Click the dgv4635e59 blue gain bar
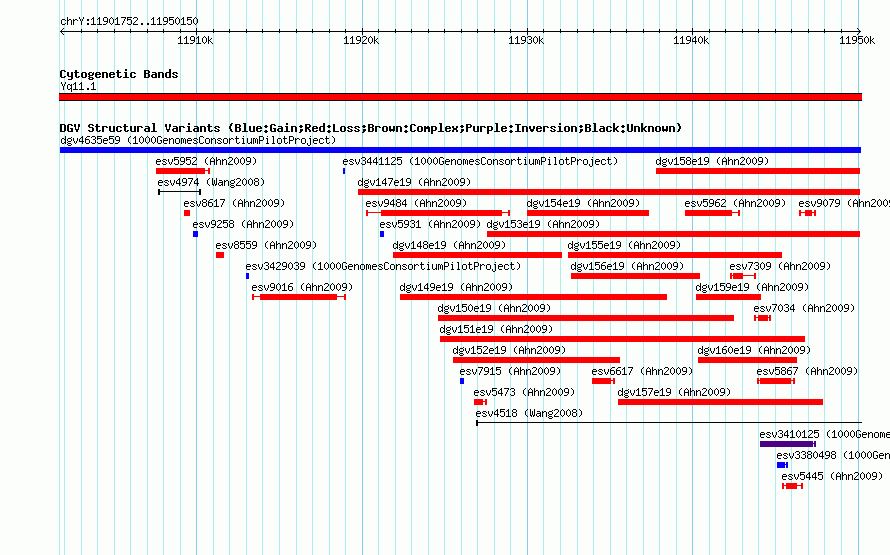 pos(460,150)
